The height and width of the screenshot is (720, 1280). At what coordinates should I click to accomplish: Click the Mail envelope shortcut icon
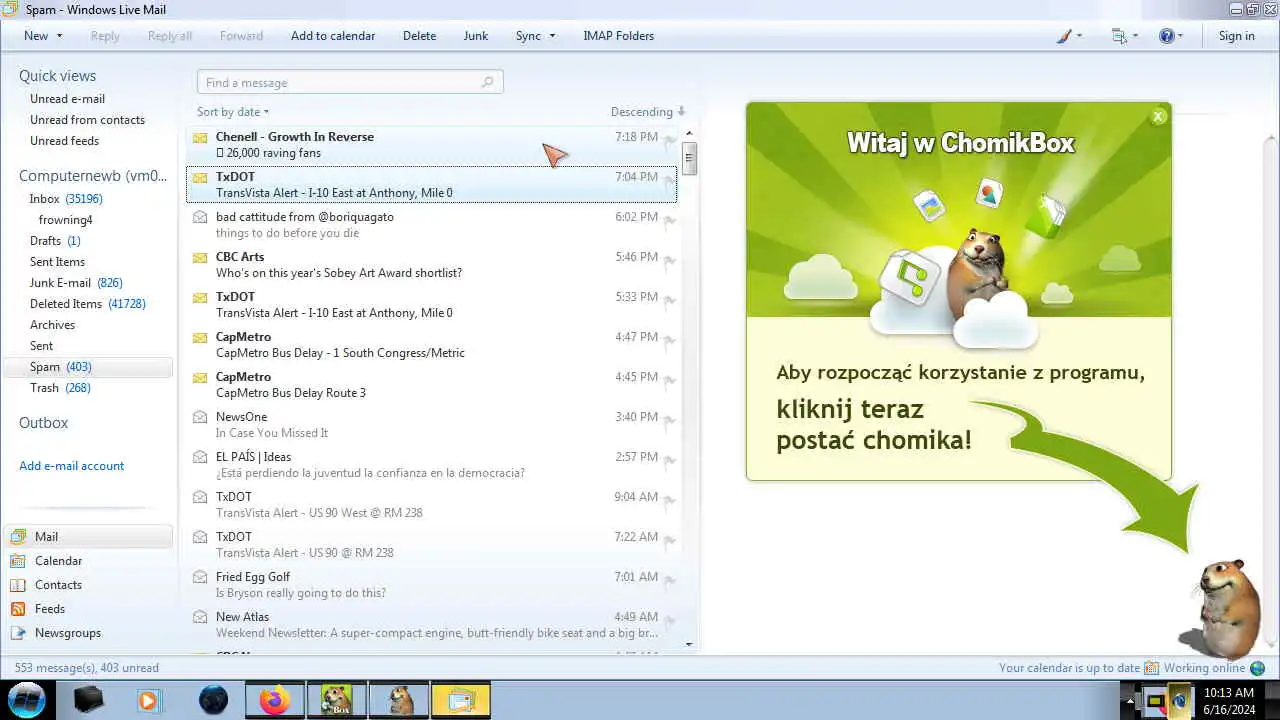point(17,537)
